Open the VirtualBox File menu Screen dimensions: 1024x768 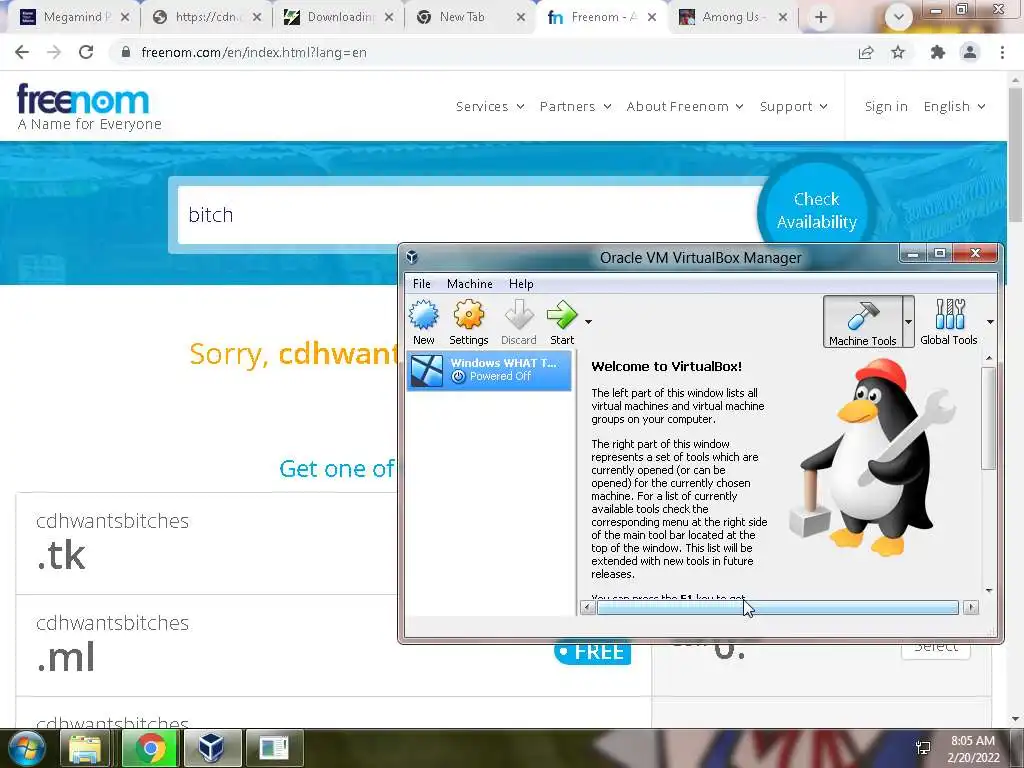422,283
